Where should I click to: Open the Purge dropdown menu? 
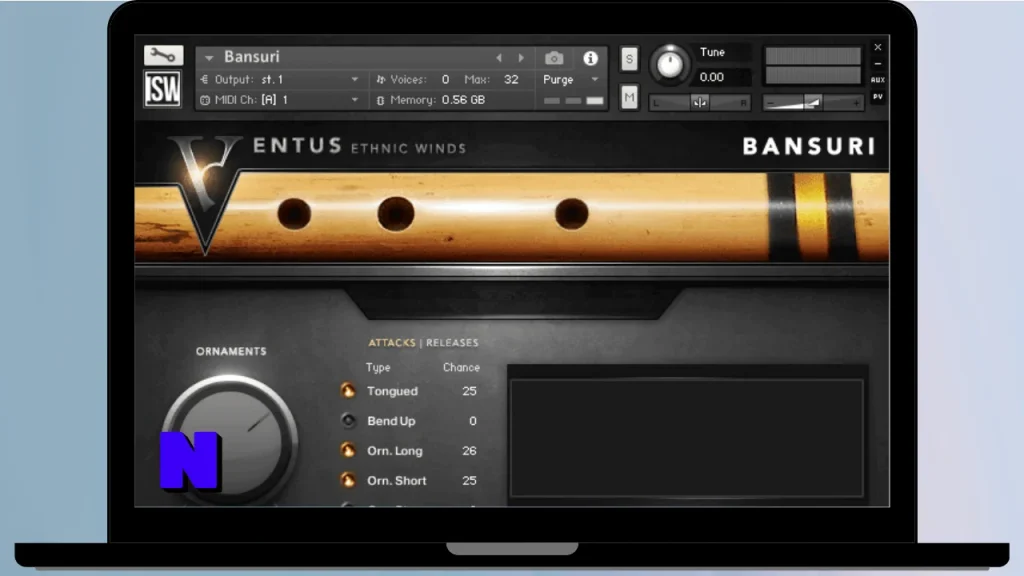point(570,80)
